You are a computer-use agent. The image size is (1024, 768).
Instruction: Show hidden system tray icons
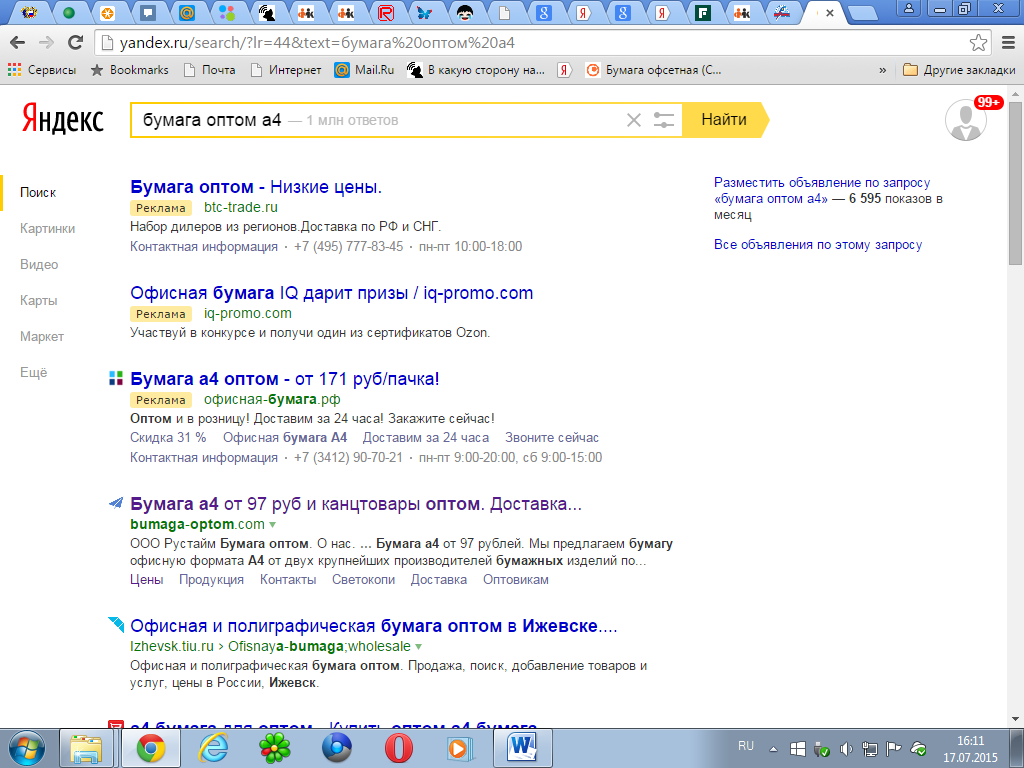(x=774, y=749)
